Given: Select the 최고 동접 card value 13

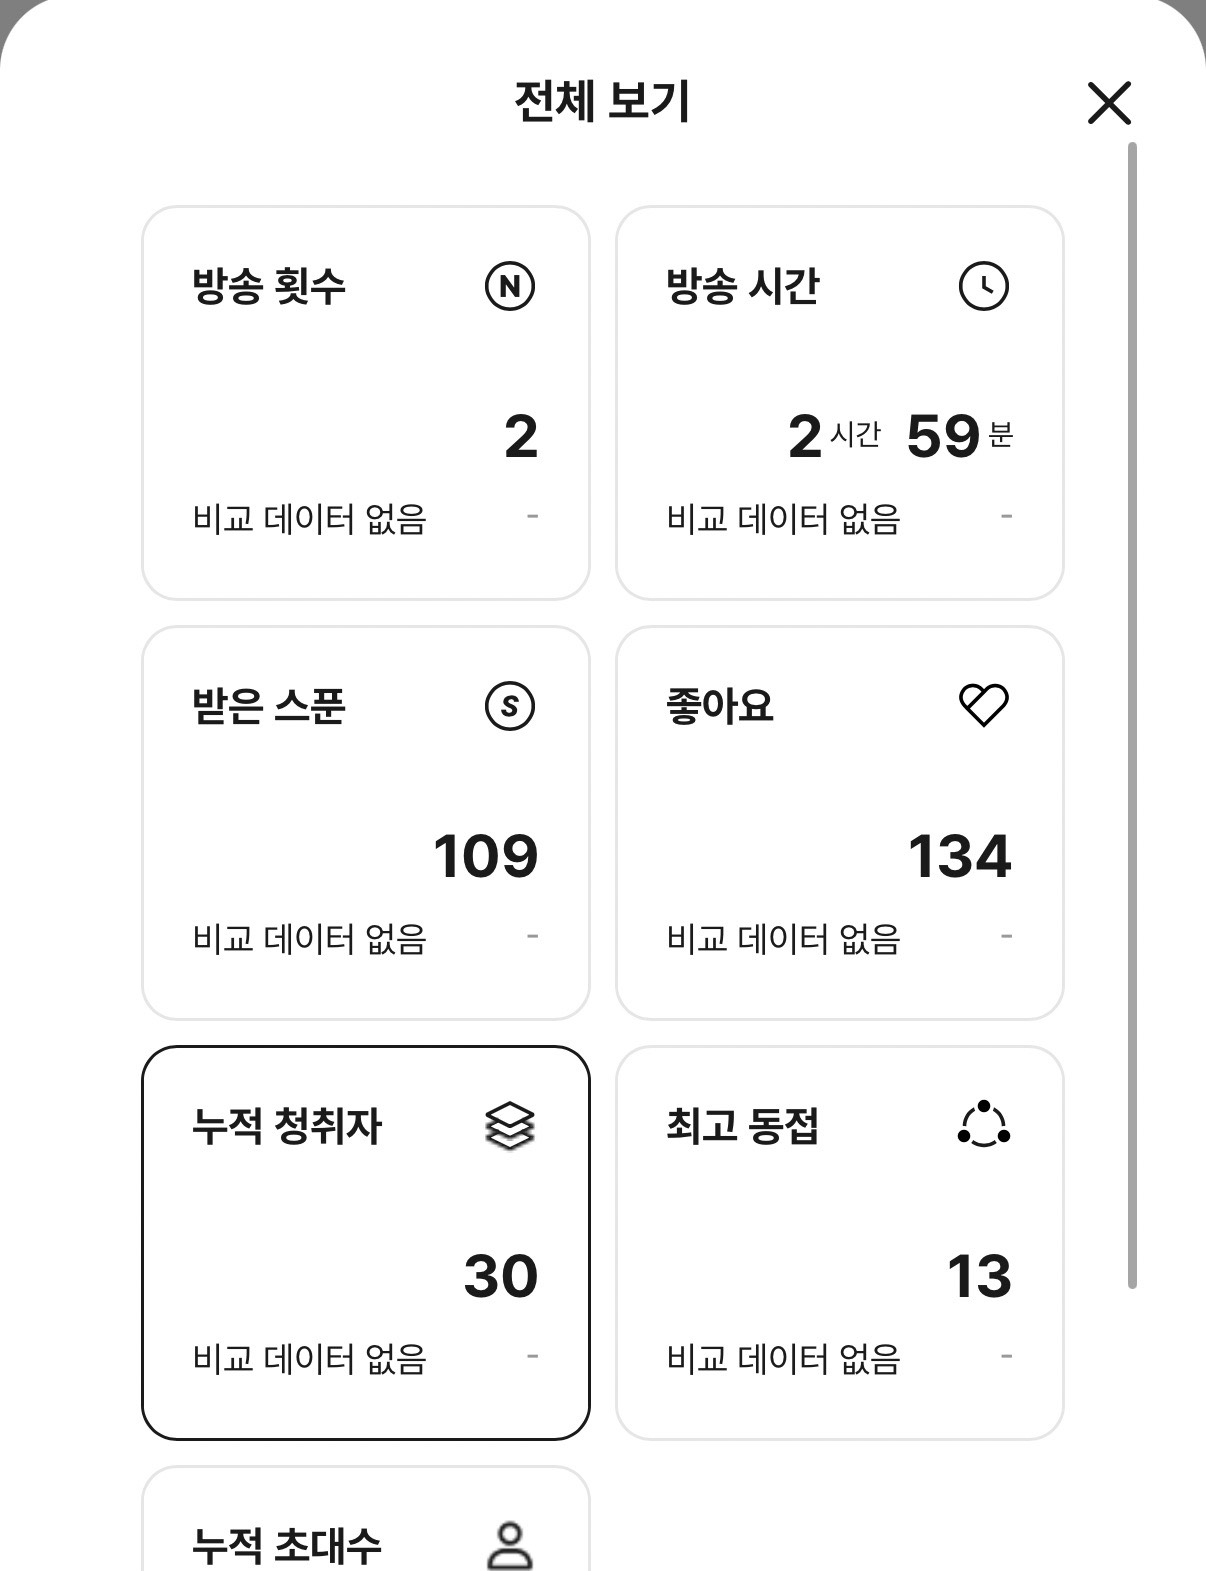Looking at the screenshot, I should coord(979,1276).
